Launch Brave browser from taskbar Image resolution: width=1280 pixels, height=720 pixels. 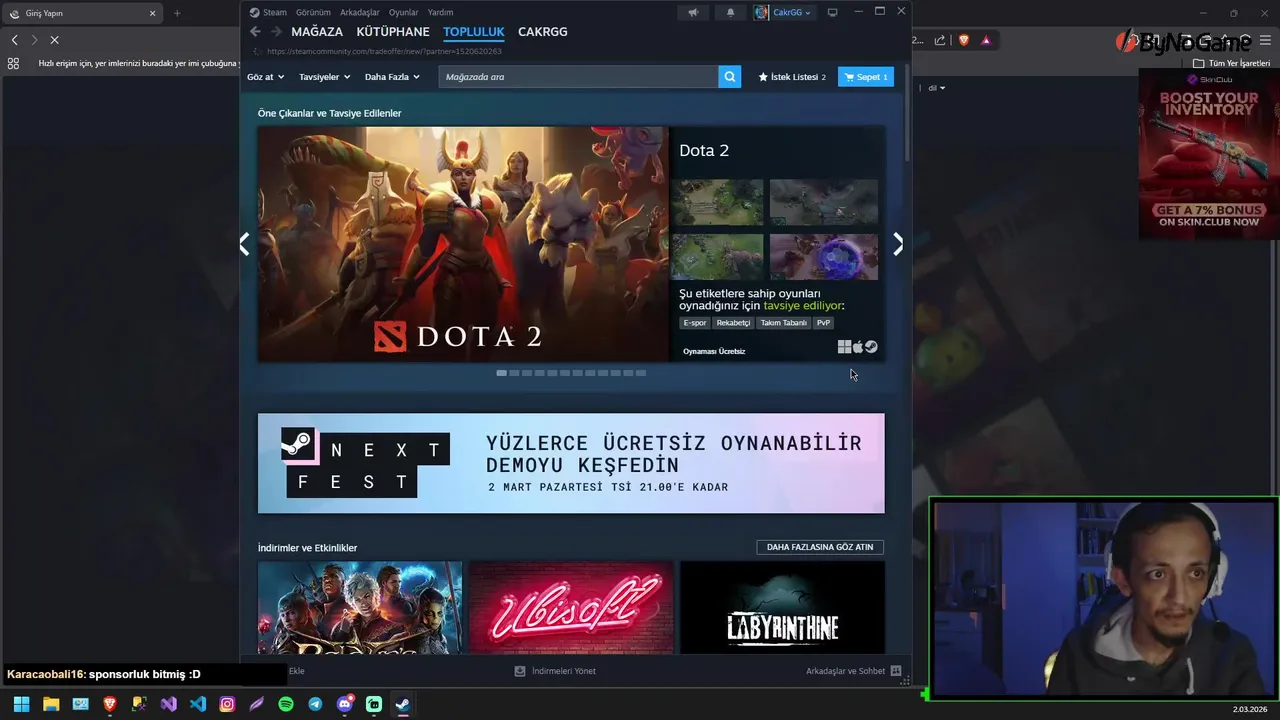click(110, 704)
